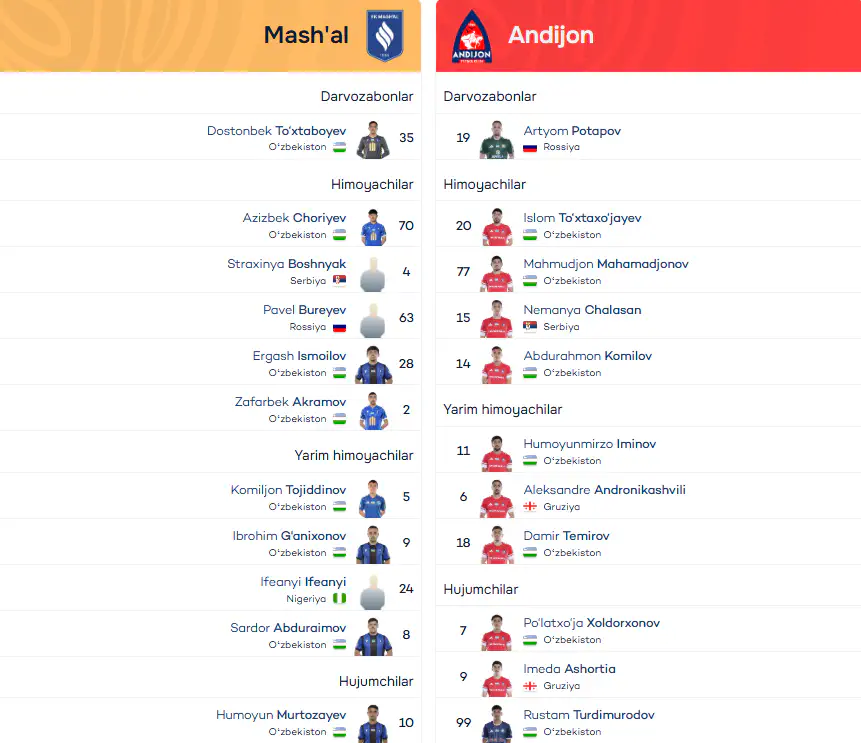This screenshot has width=861, height=743.
Task: Click the placeholder avatar for Pavel Bureyev
Action: coord(373,320)
